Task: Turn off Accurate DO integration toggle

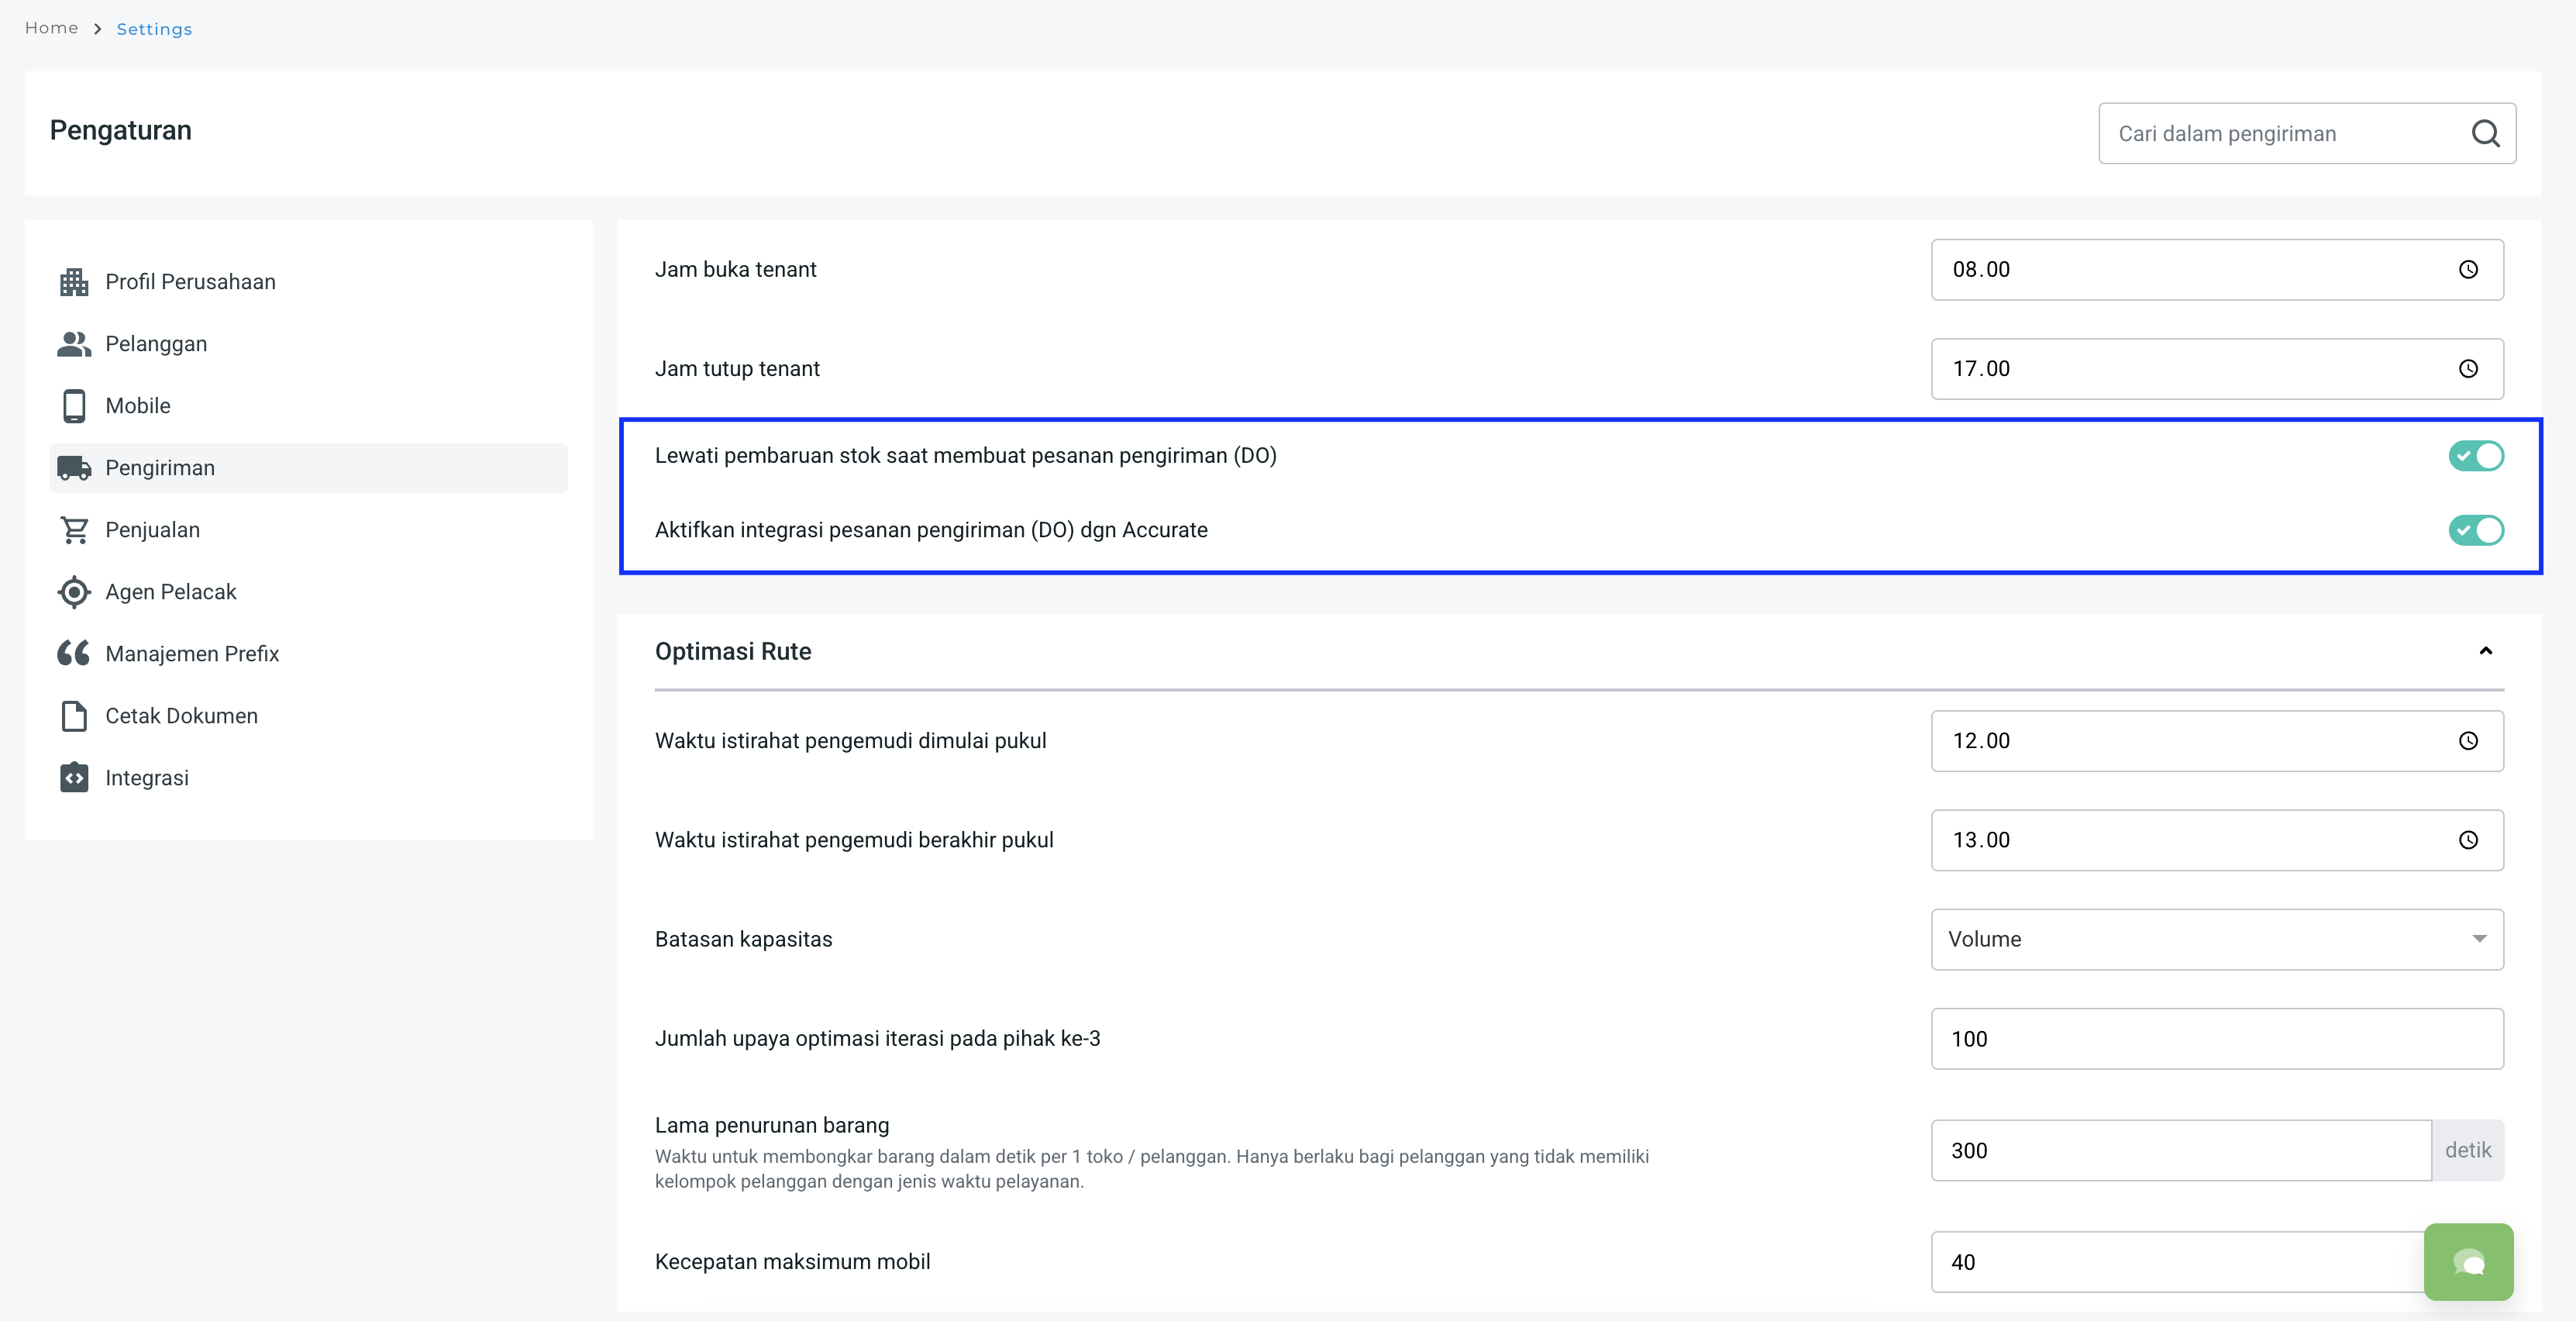Action: [2475, 530]
